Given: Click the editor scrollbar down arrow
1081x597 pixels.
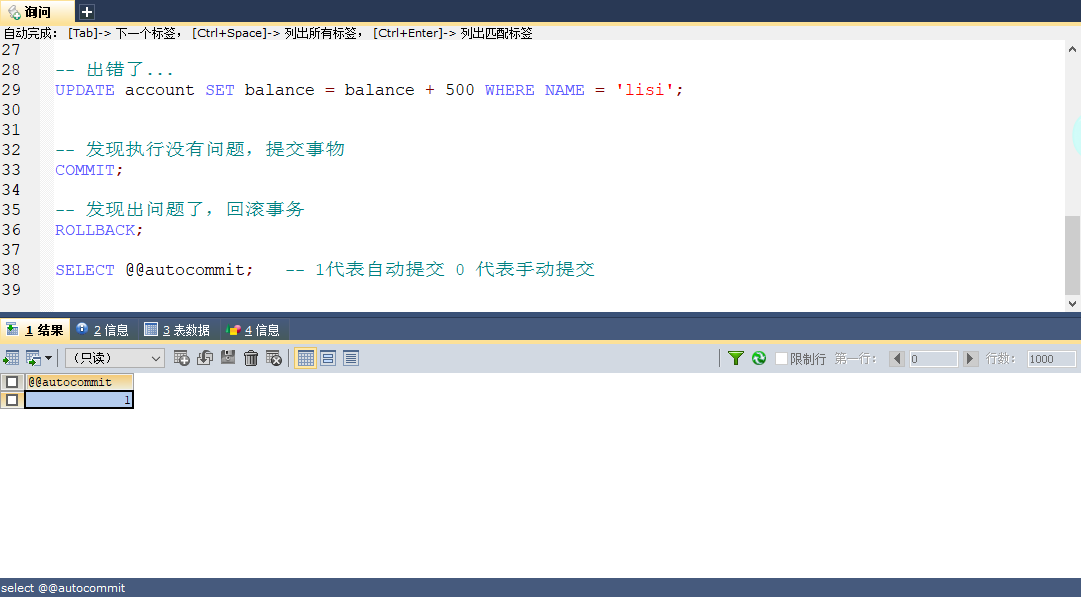Looking at the screenshot, I should [1072, 303].
